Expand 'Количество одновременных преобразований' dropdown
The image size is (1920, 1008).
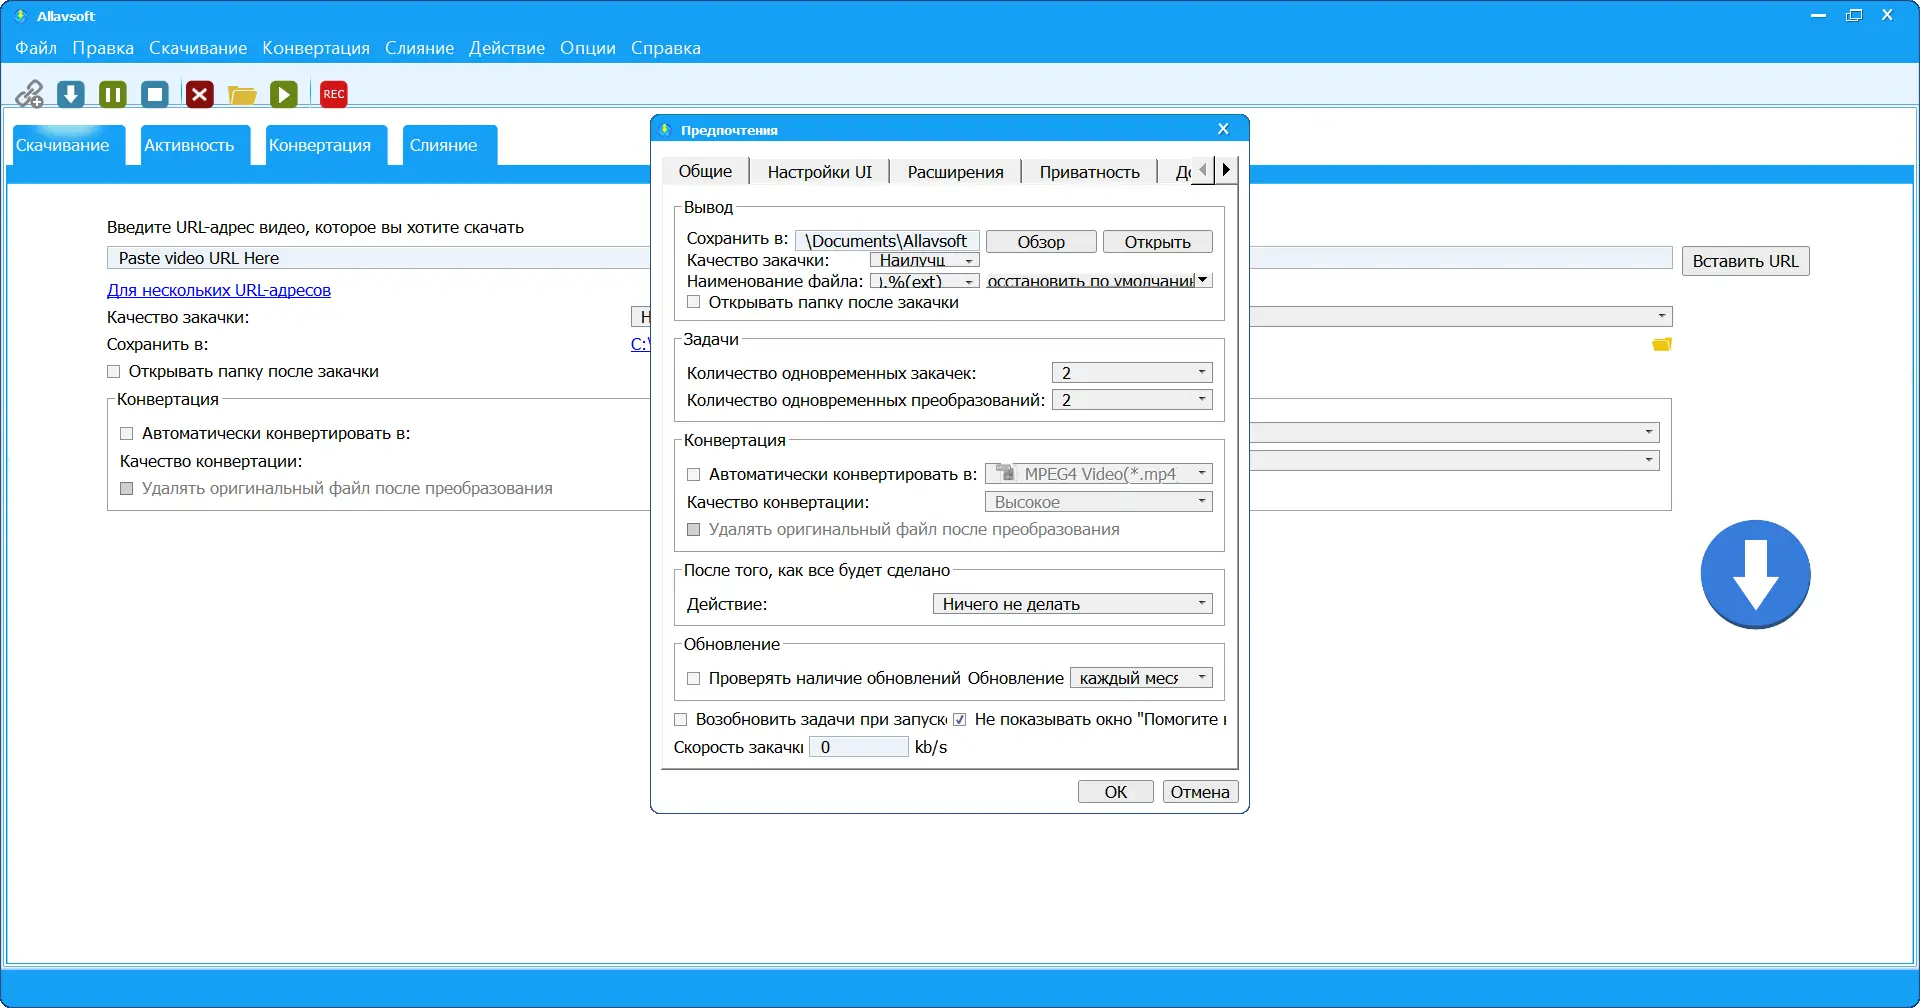(x=1132, y=400)
